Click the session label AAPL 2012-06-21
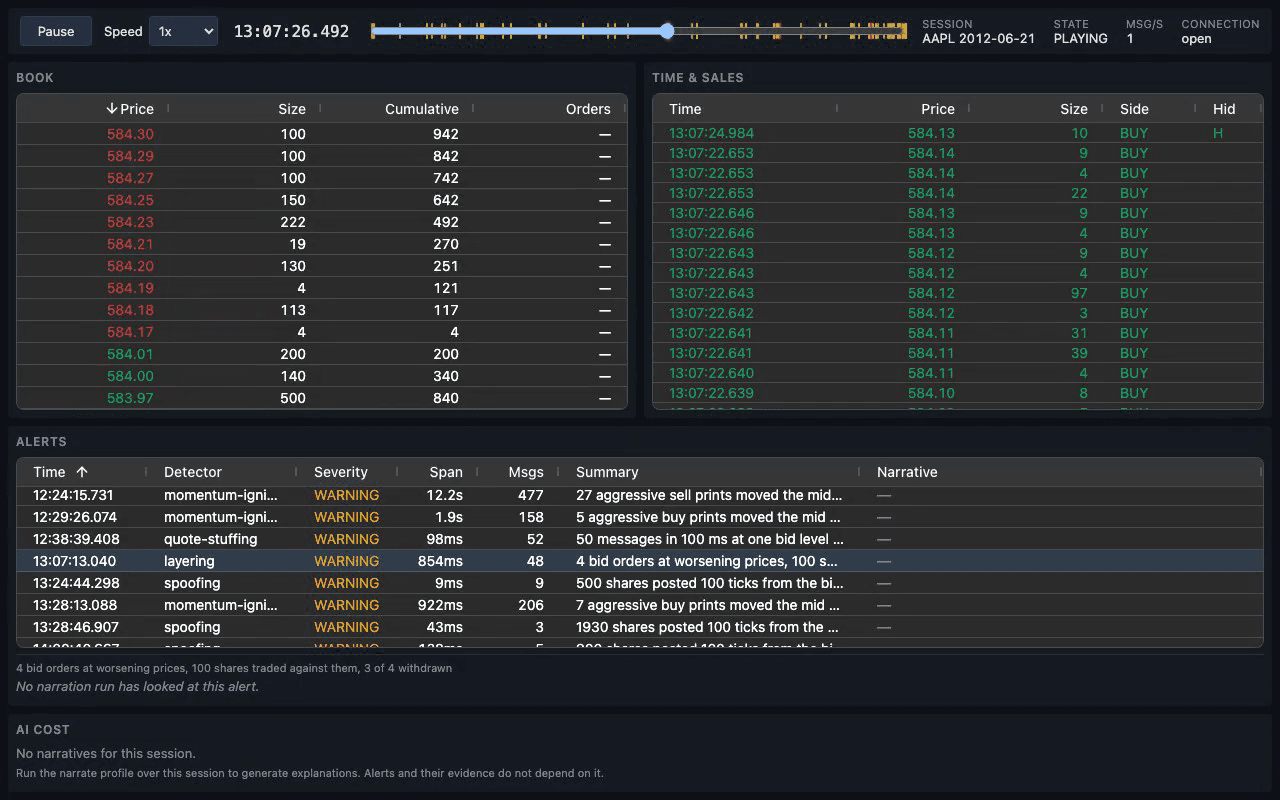Screen dimensions: 1280x800 (x=978, y=39)
